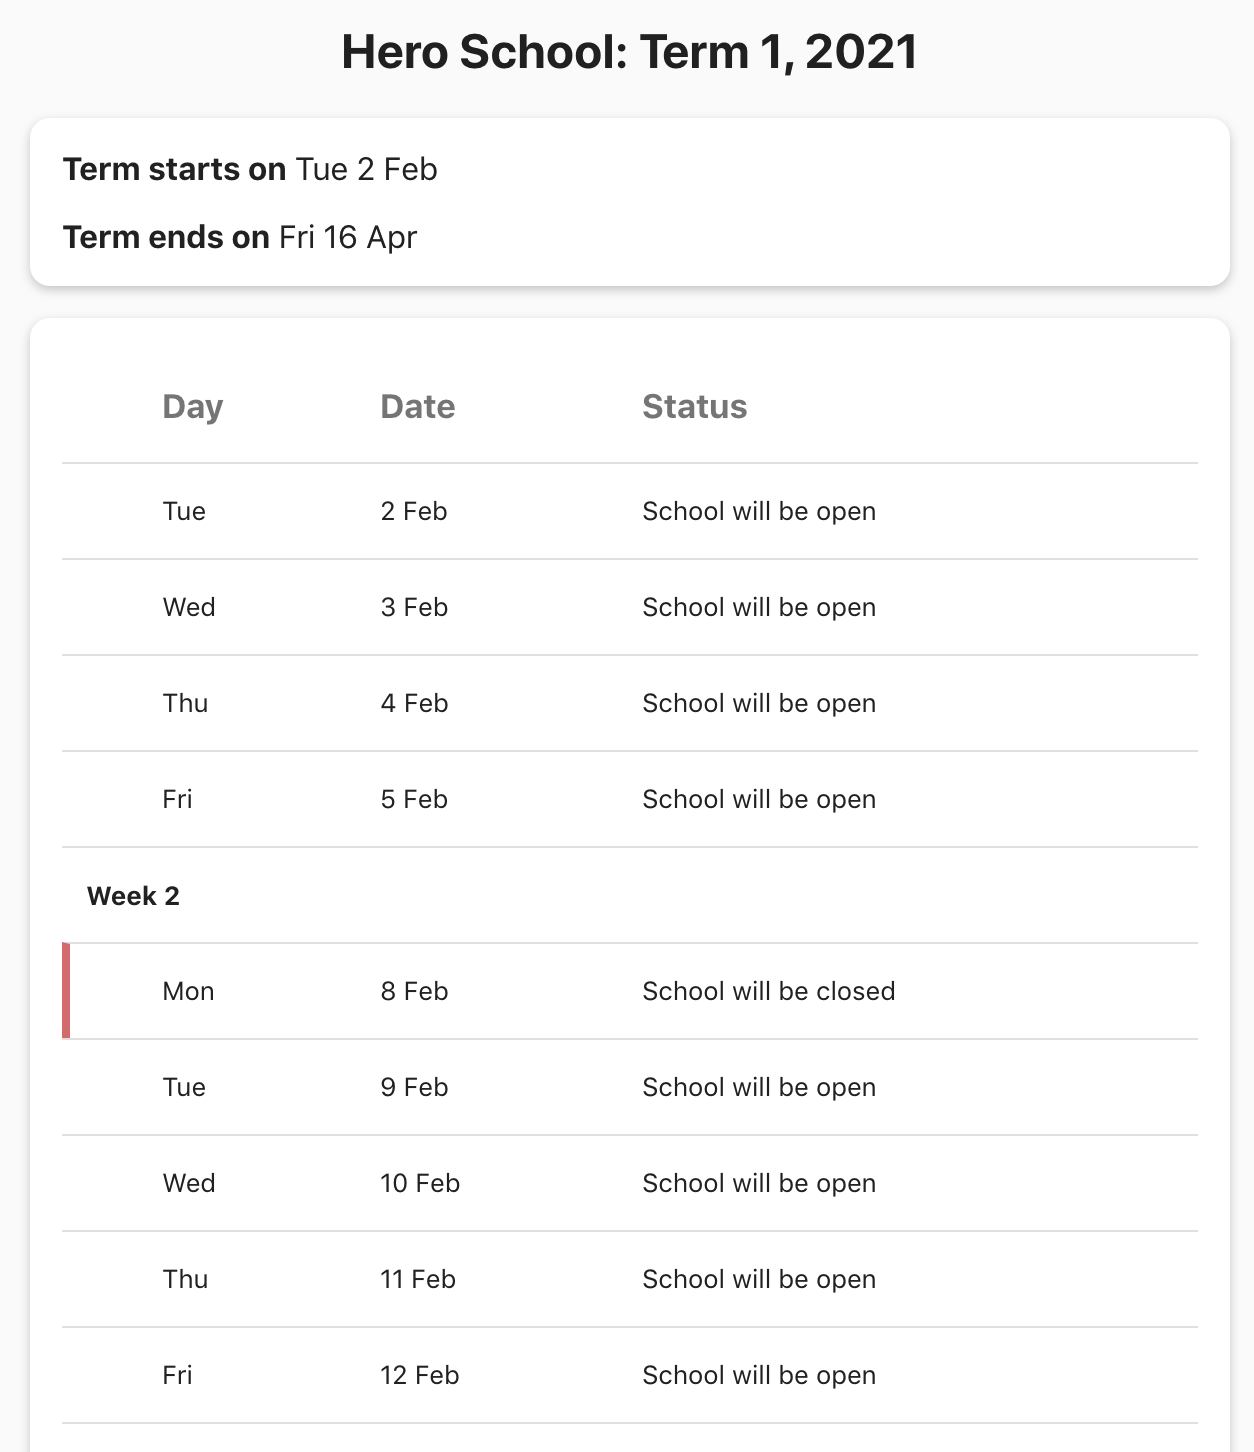Click the Fri 12 Feb open status

[759, 1375]
